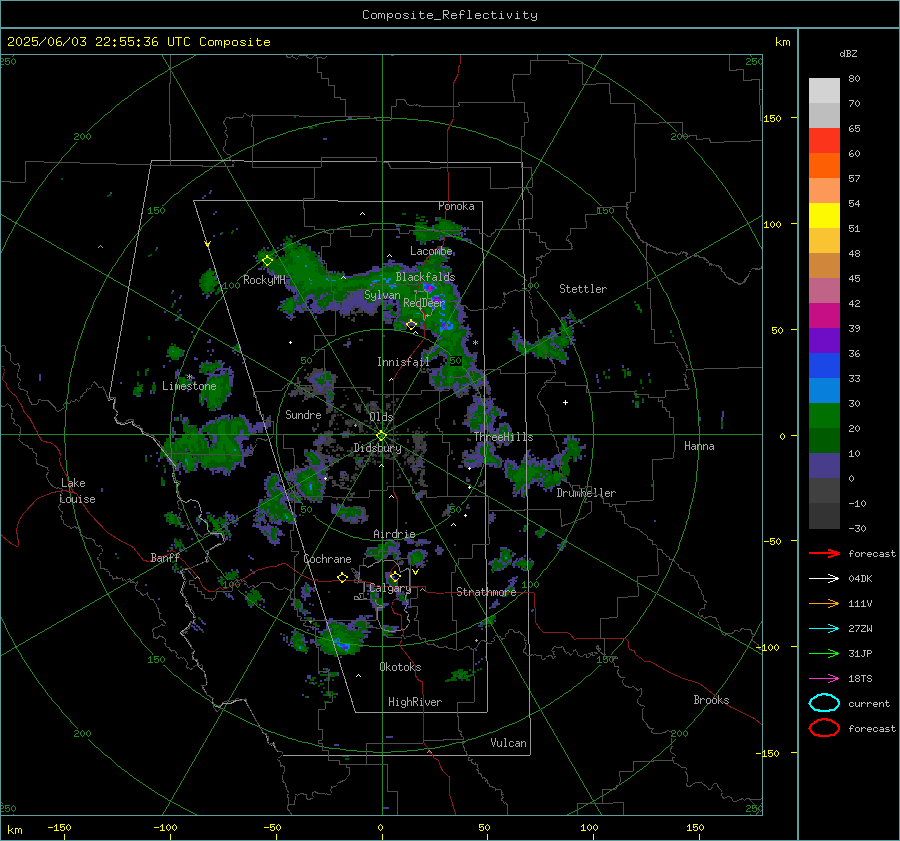This screenshot has width=900, height=841.
Task: Click the red forecast ellipse icon
Action: pyautogui.click(x=824, y=728)
